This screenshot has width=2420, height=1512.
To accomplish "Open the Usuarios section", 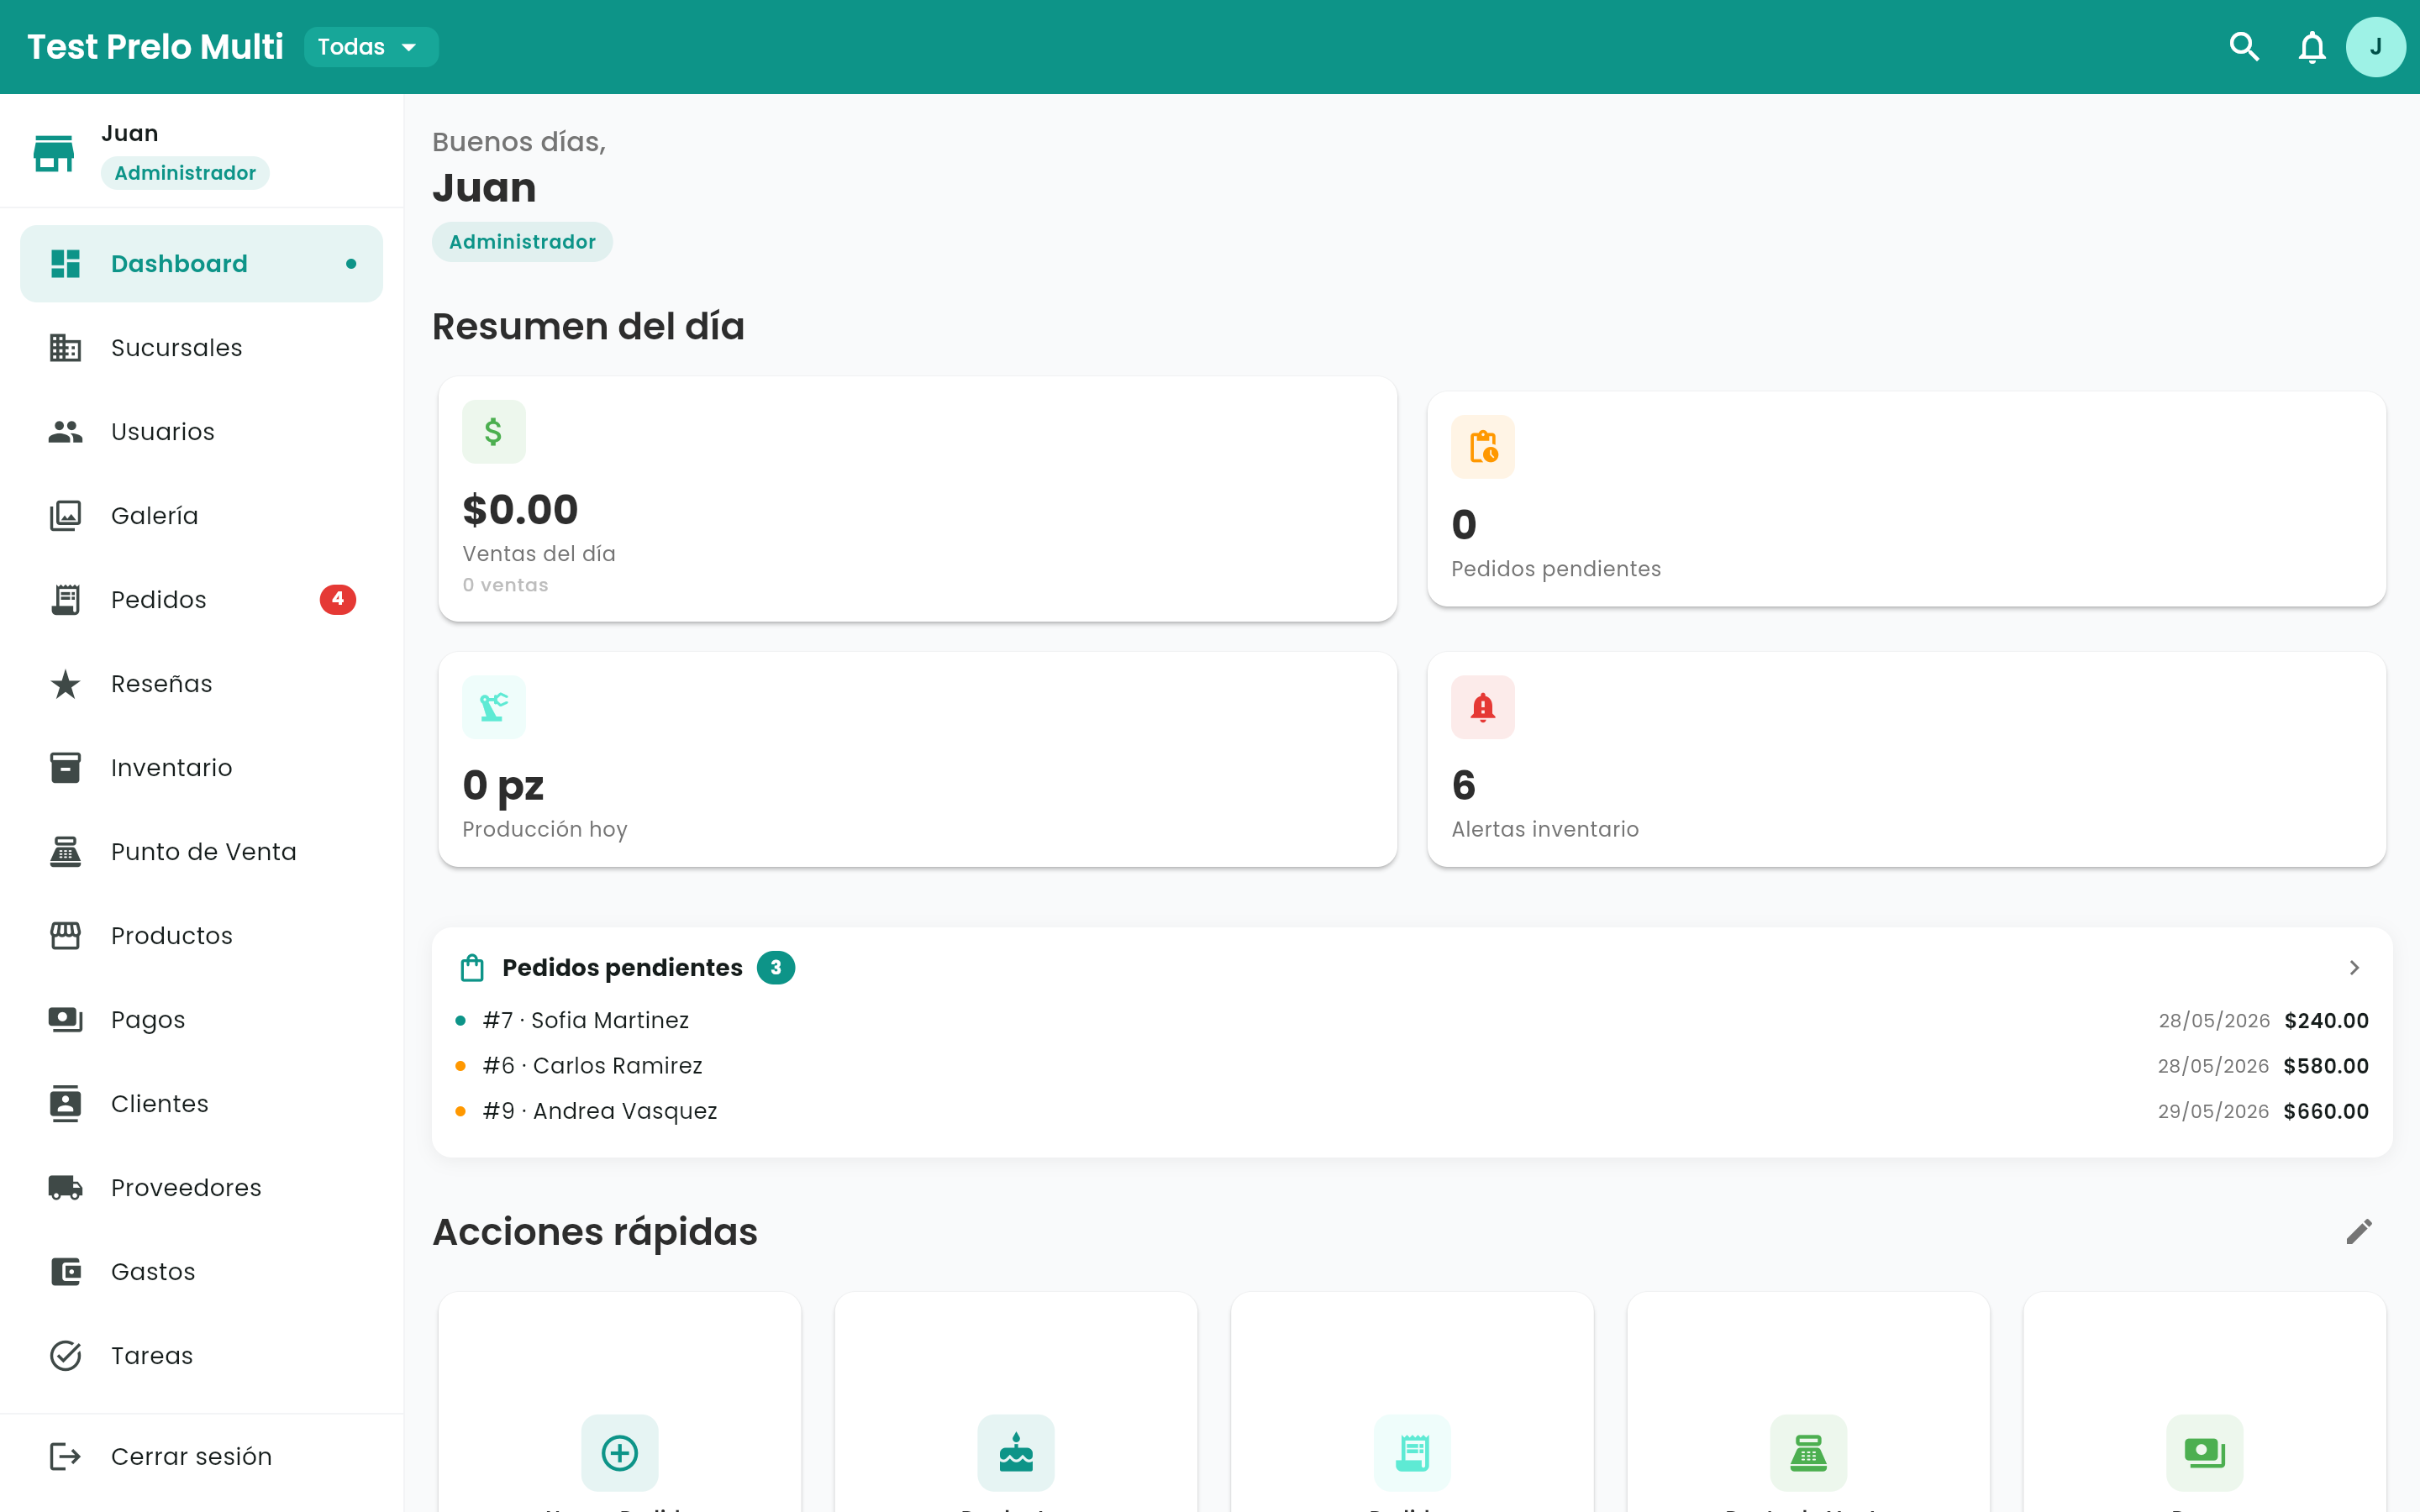I will 201,432.
